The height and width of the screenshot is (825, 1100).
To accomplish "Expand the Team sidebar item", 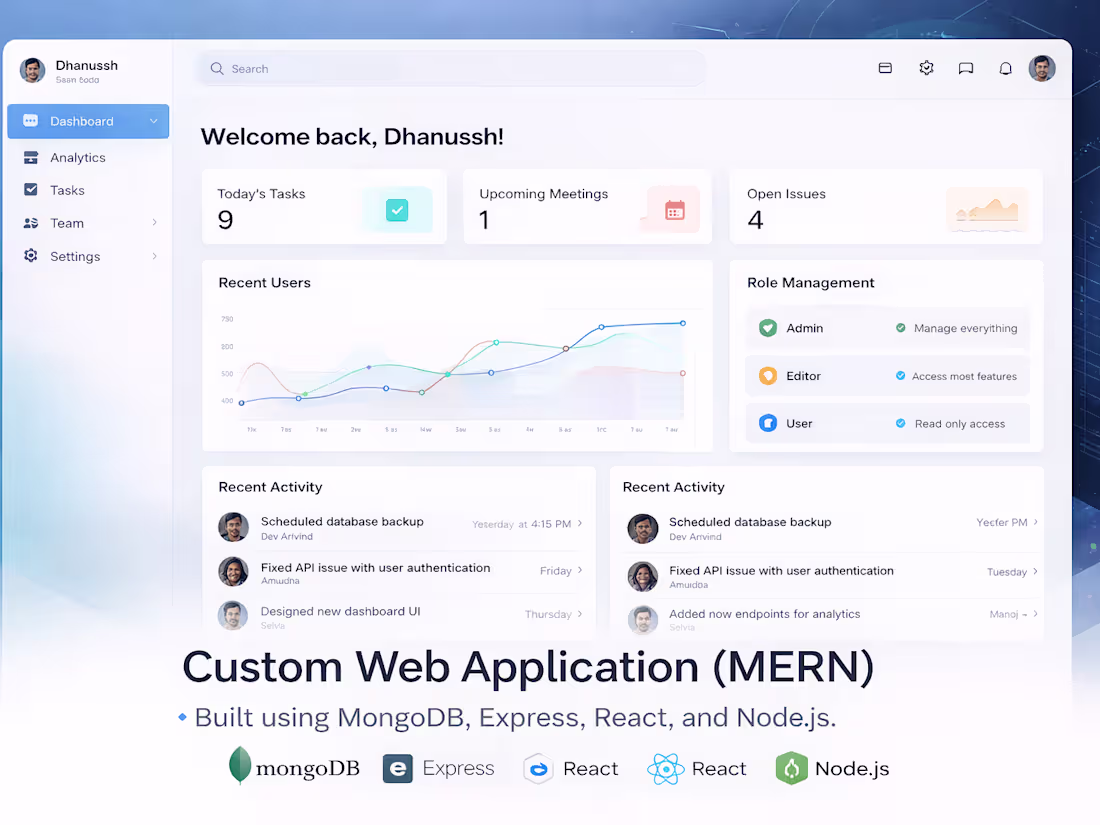I will click(x=155, y=223).
